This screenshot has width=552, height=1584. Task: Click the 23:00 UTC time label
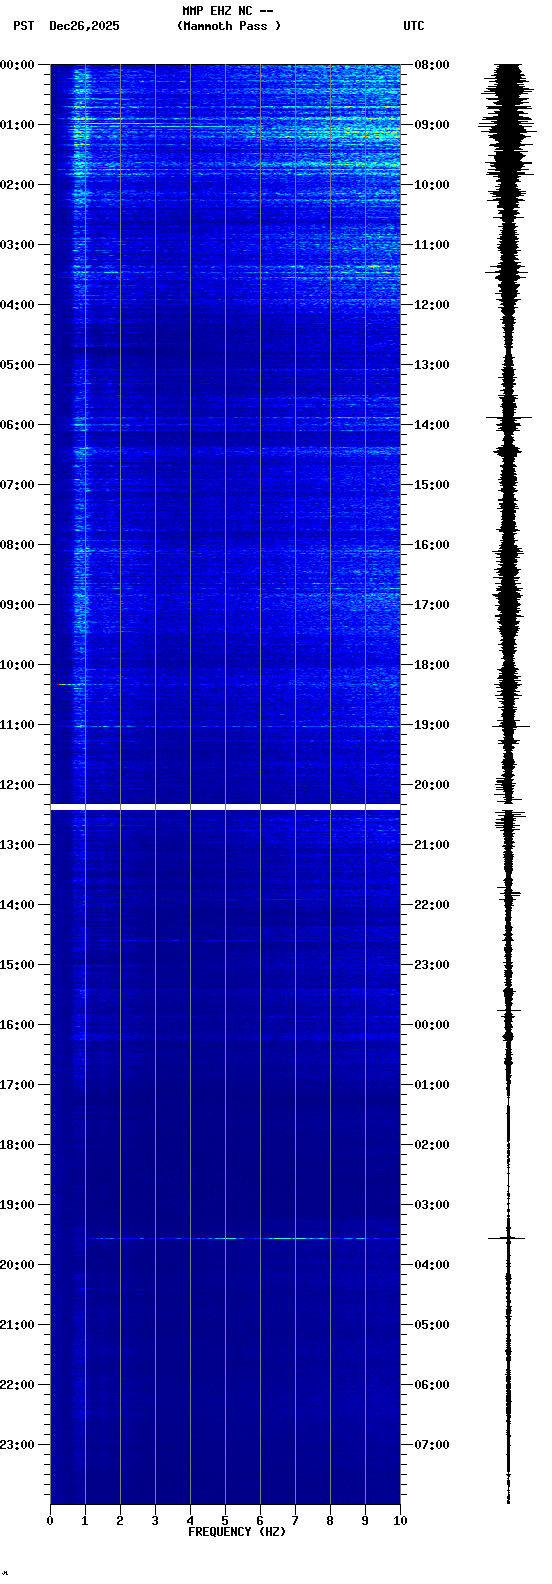coord(432,965)
